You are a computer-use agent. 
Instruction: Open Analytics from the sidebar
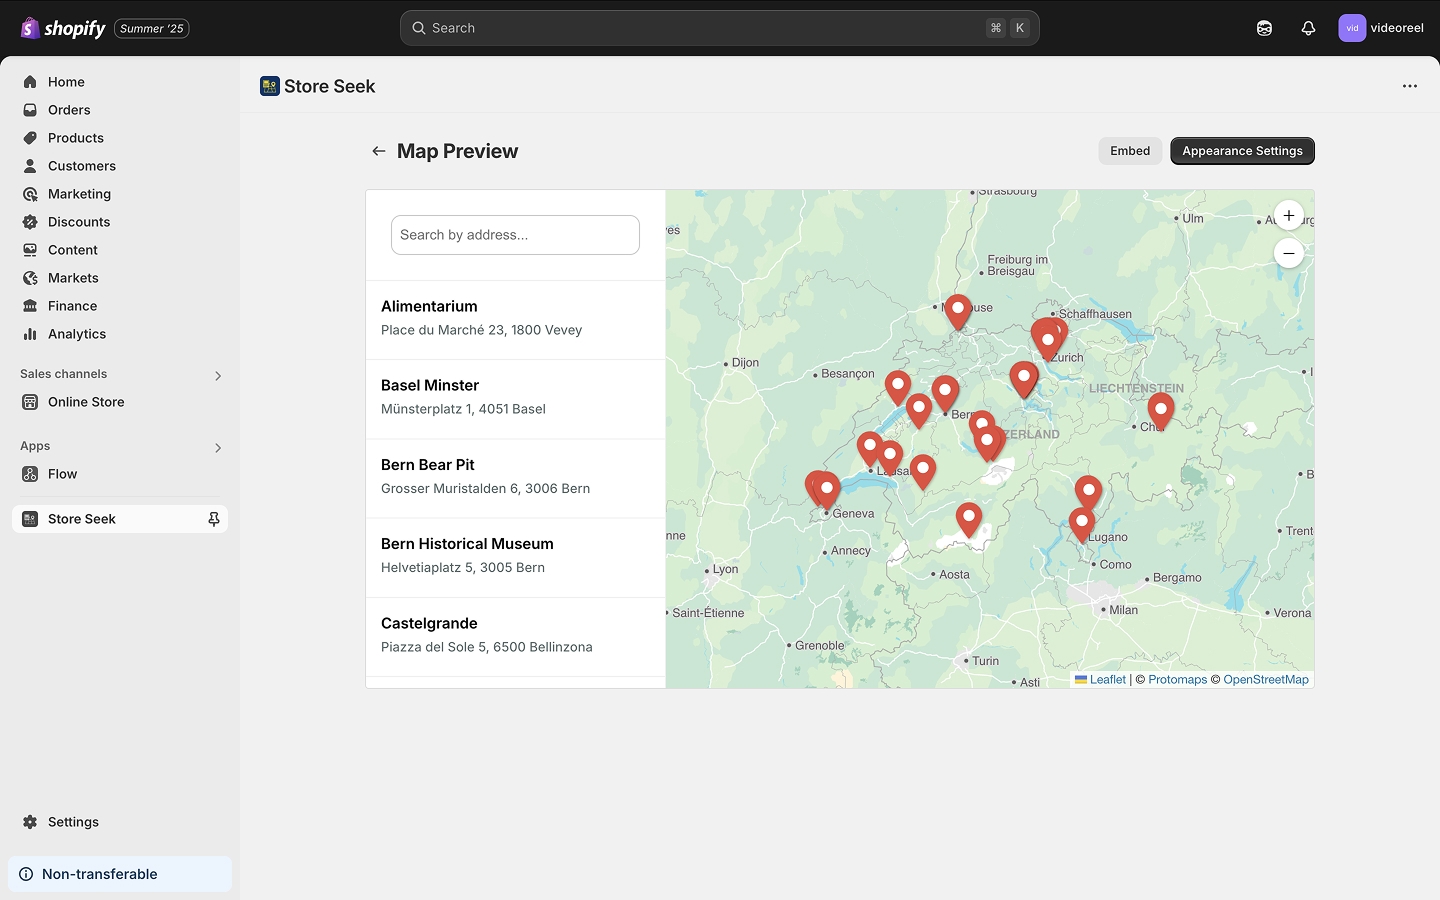point(74,333)
